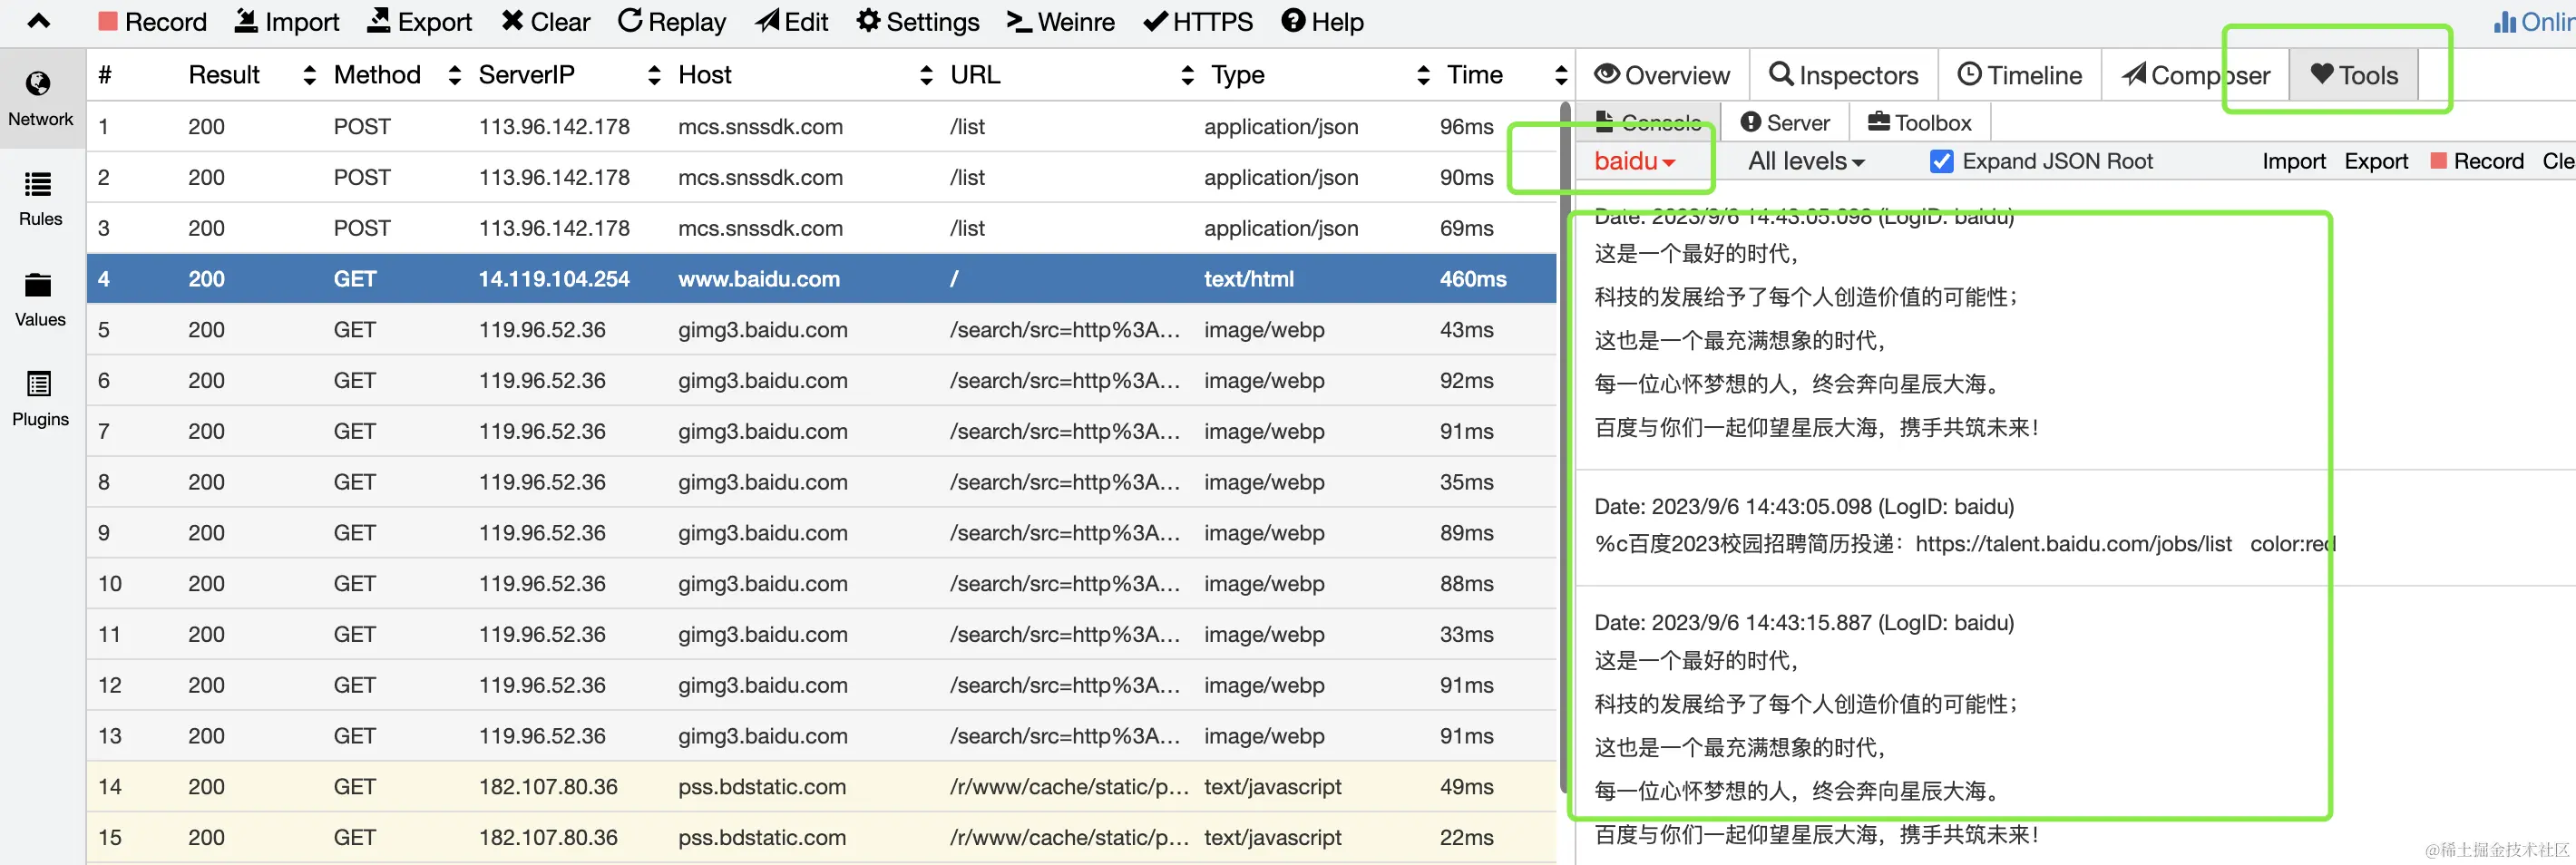Screen dimensions: 2576x865
Task: Open the Help menu
Action: 1322,22
